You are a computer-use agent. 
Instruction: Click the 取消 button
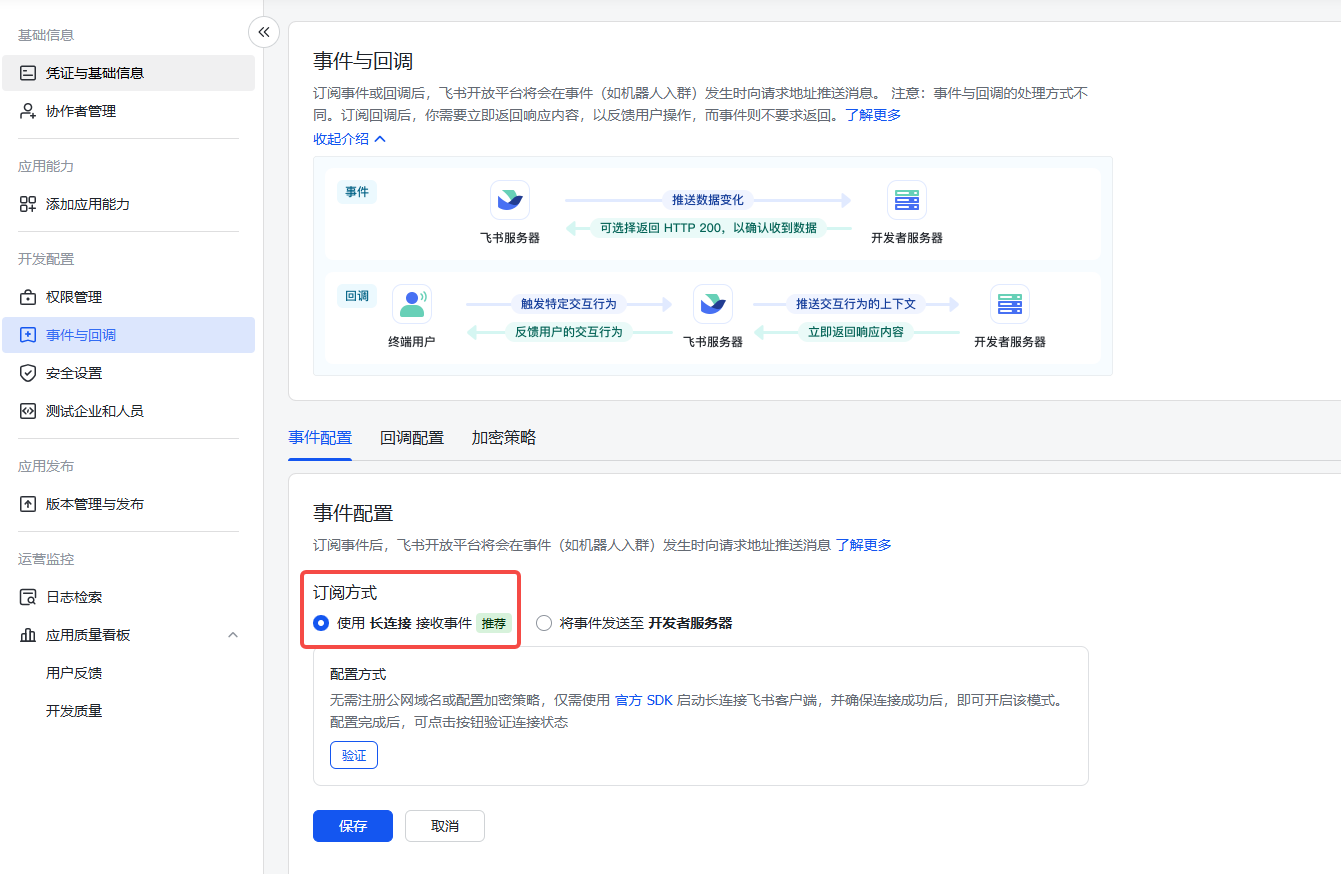coord(445,826)
